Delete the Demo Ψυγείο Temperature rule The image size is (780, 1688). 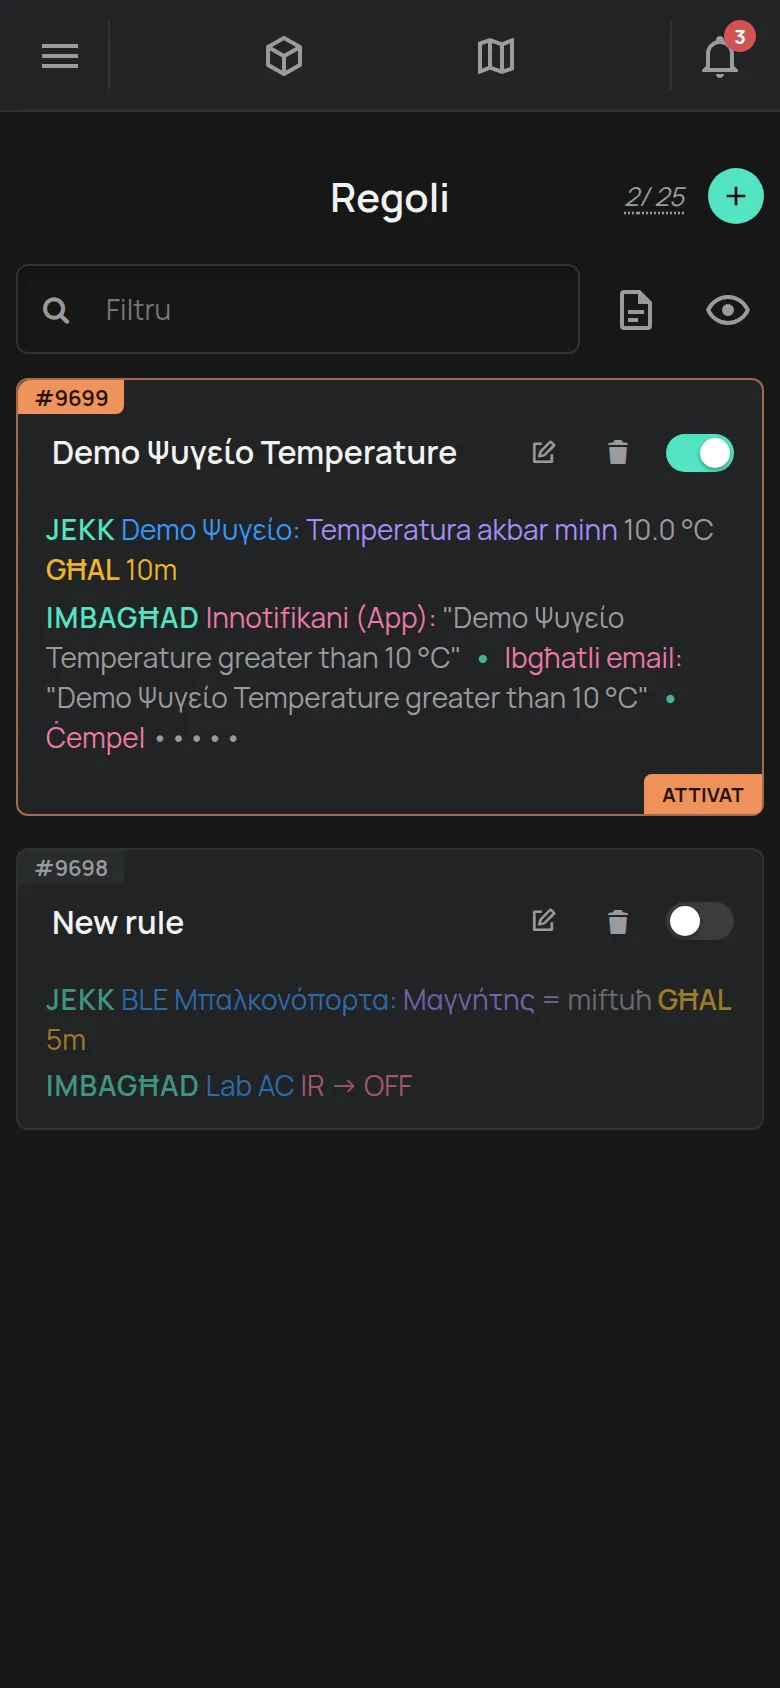[618, 452]
